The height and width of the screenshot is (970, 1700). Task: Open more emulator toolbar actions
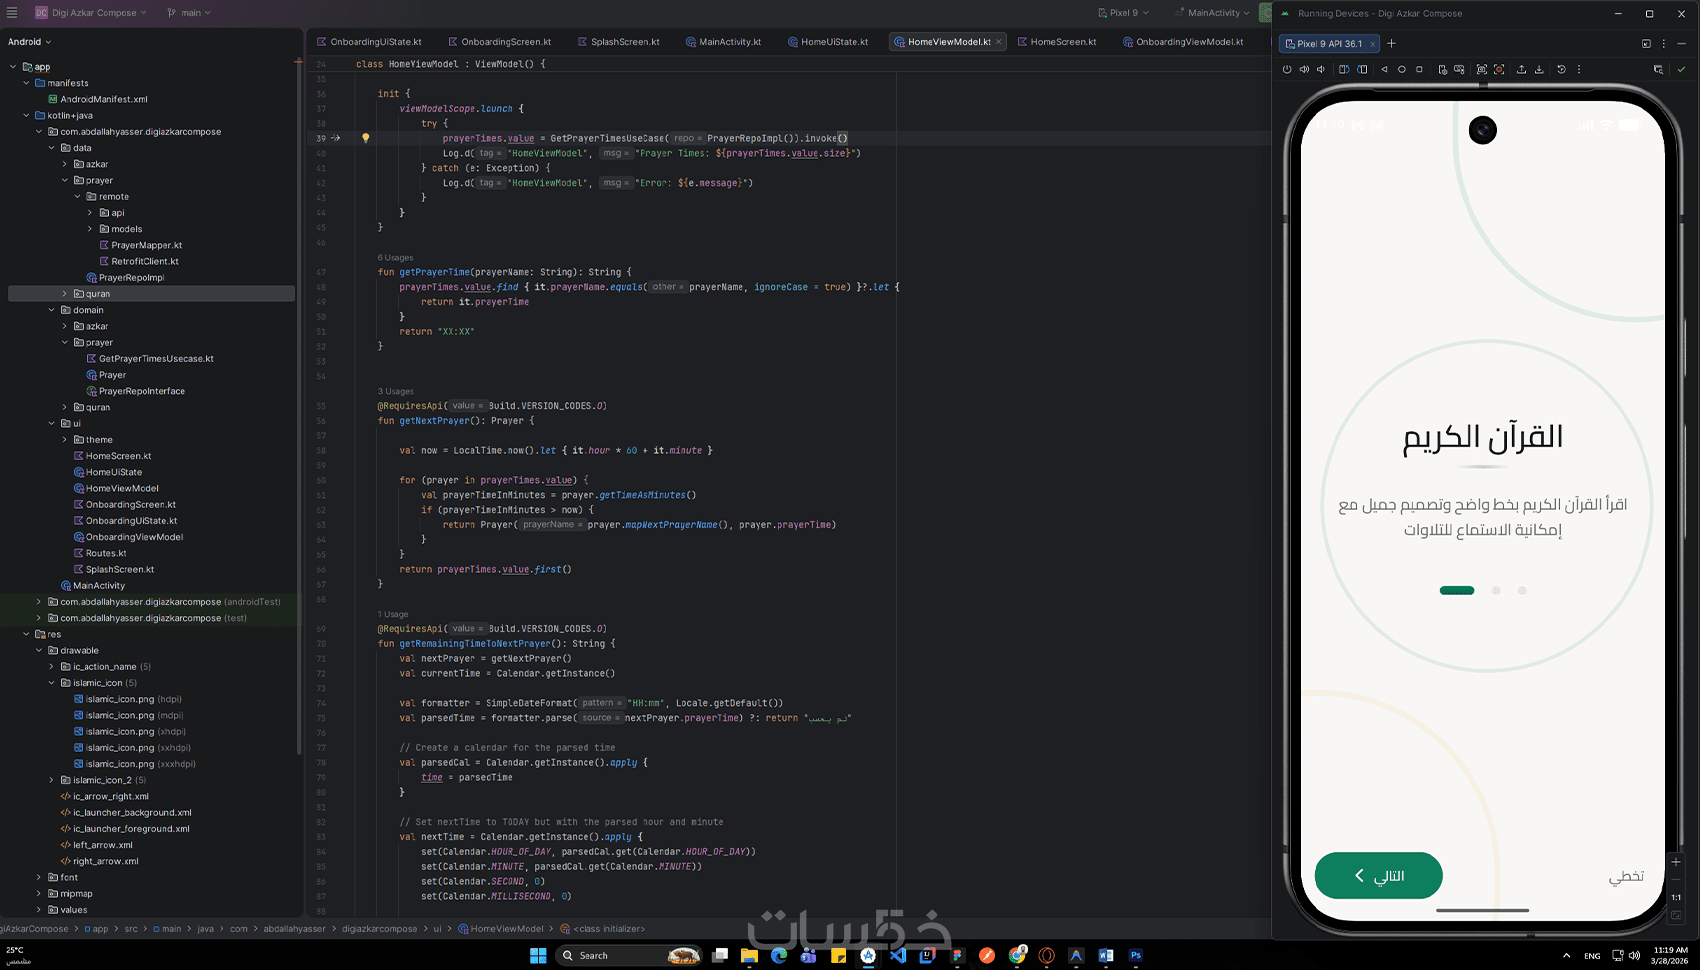tap(1579, 70)
